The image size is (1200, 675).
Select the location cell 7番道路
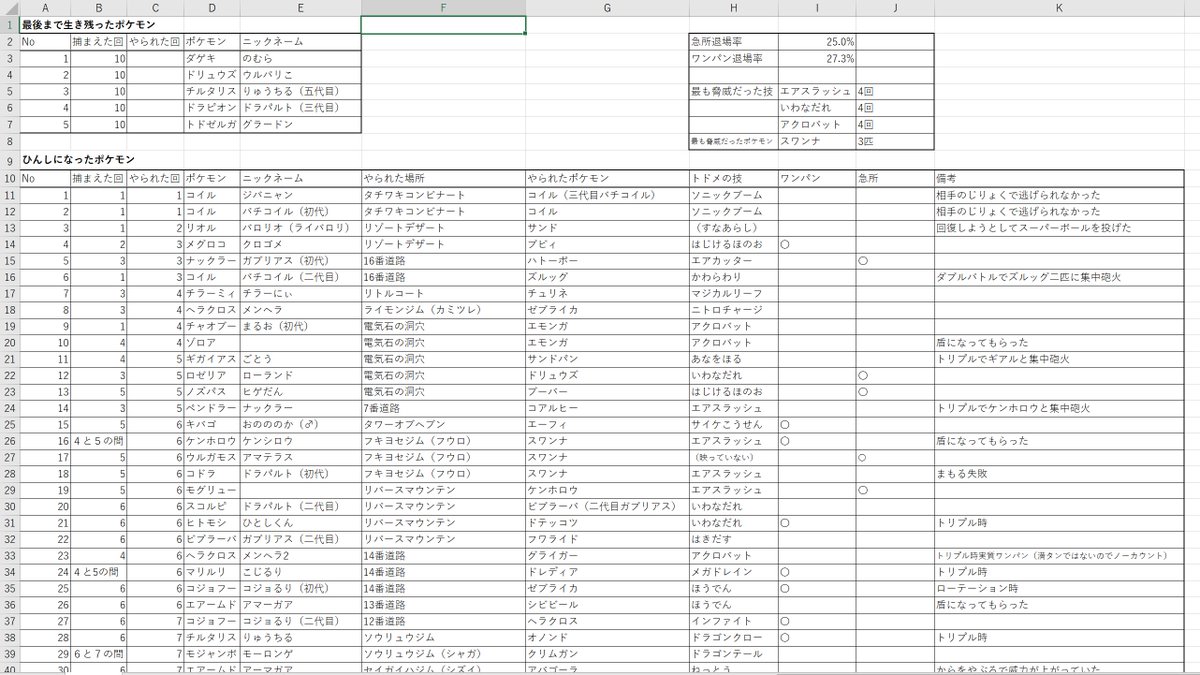[x=443, y=408]
